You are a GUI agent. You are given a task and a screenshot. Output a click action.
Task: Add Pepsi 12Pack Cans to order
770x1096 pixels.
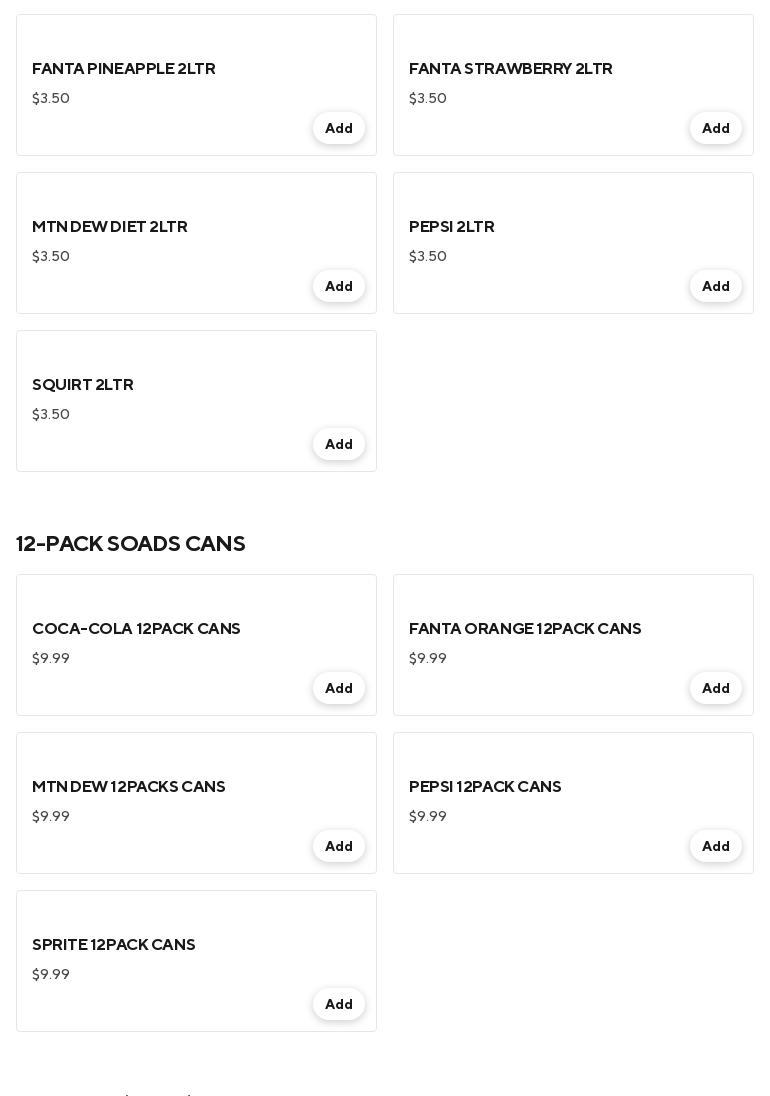click(x=715, y=846)
